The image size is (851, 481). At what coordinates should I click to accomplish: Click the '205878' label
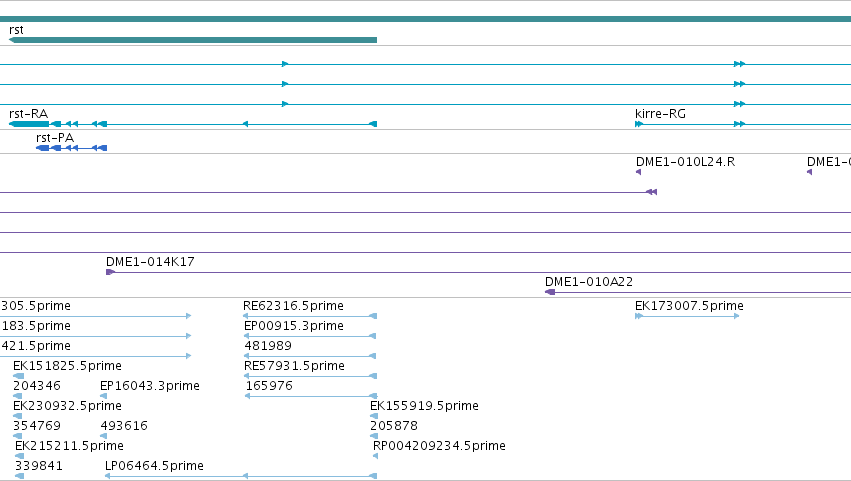(394, 426)
